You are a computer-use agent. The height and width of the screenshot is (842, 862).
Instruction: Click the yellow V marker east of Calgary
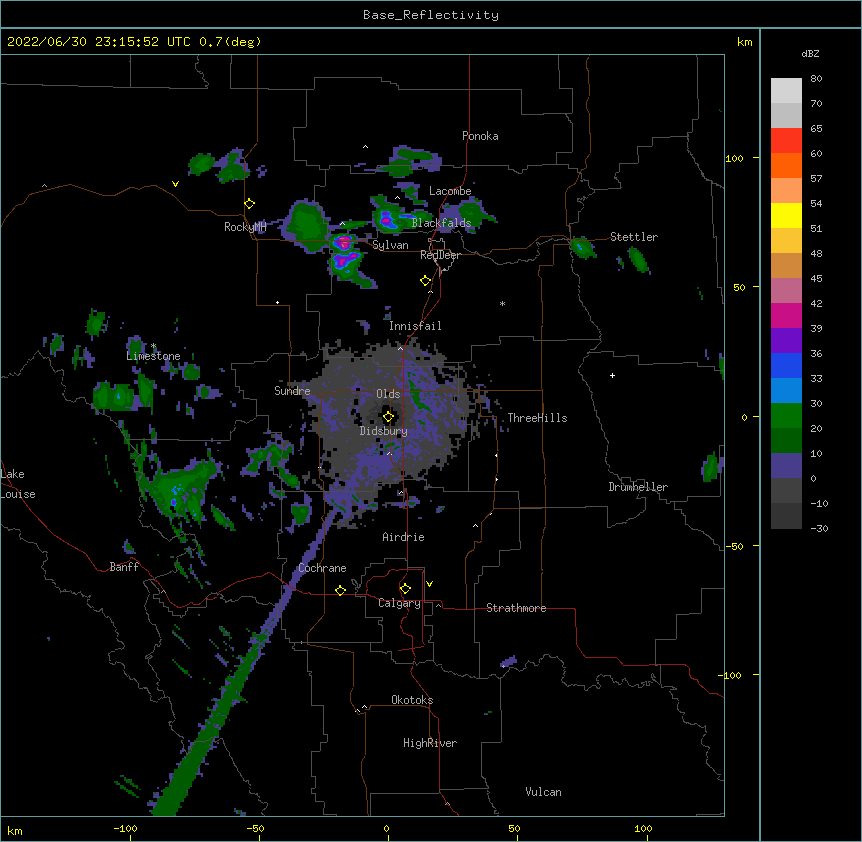tap(429, 584)
